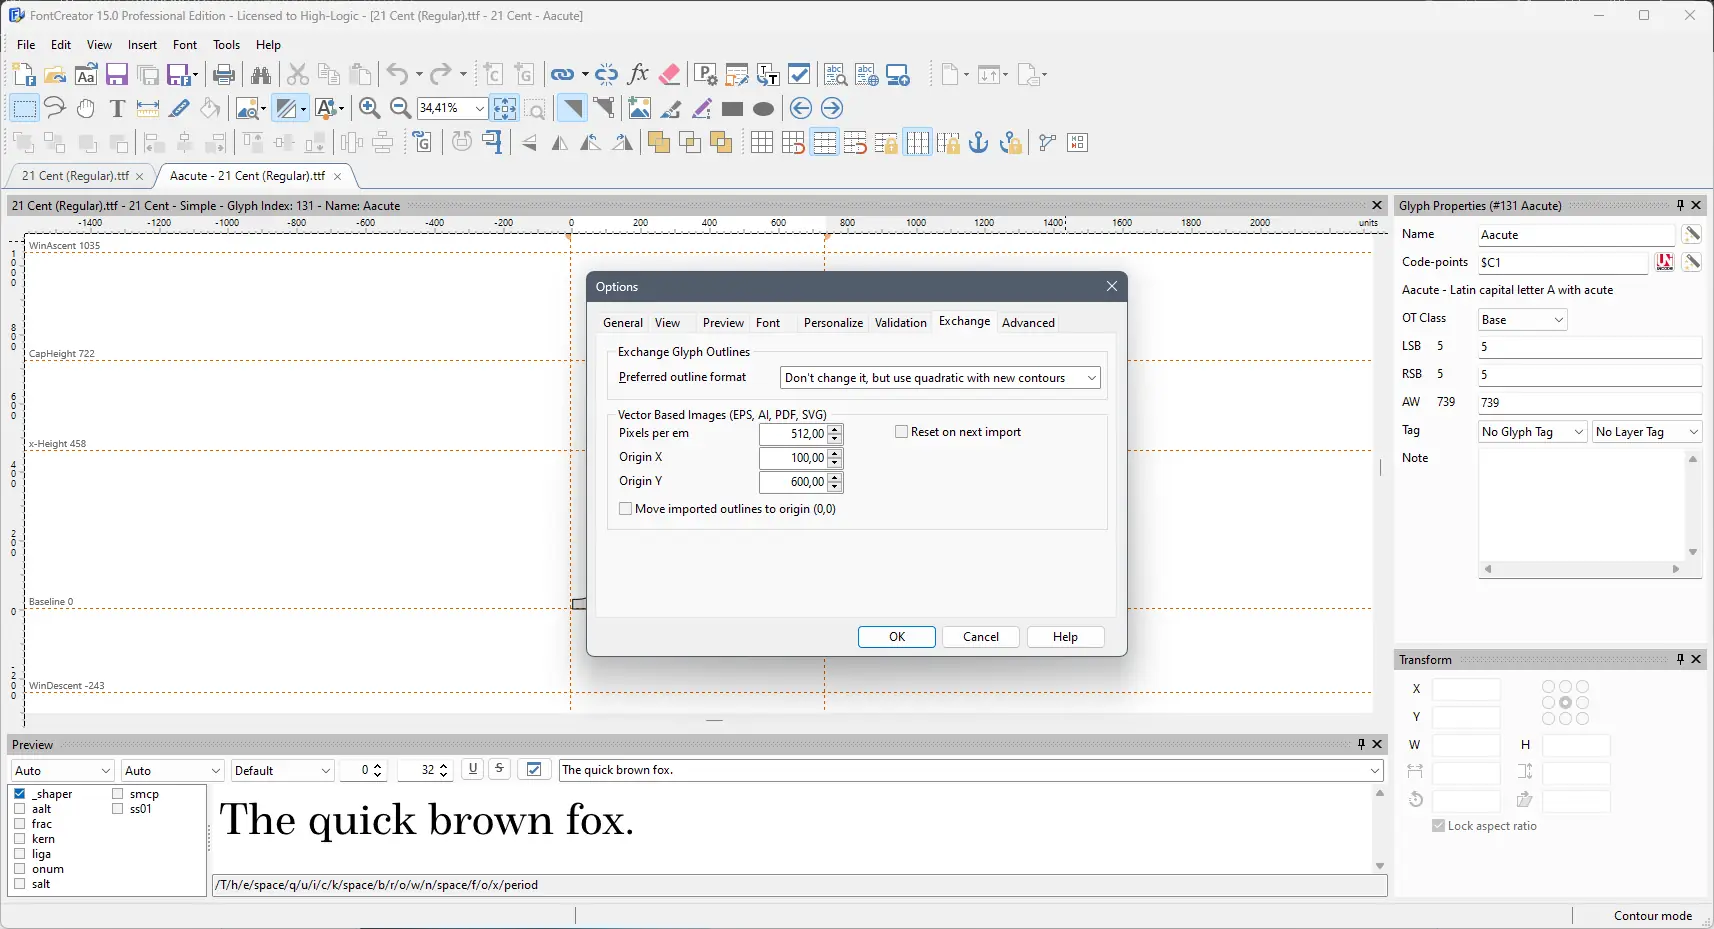
Task: Click the Zoom in magnifier
Action: 369,109
